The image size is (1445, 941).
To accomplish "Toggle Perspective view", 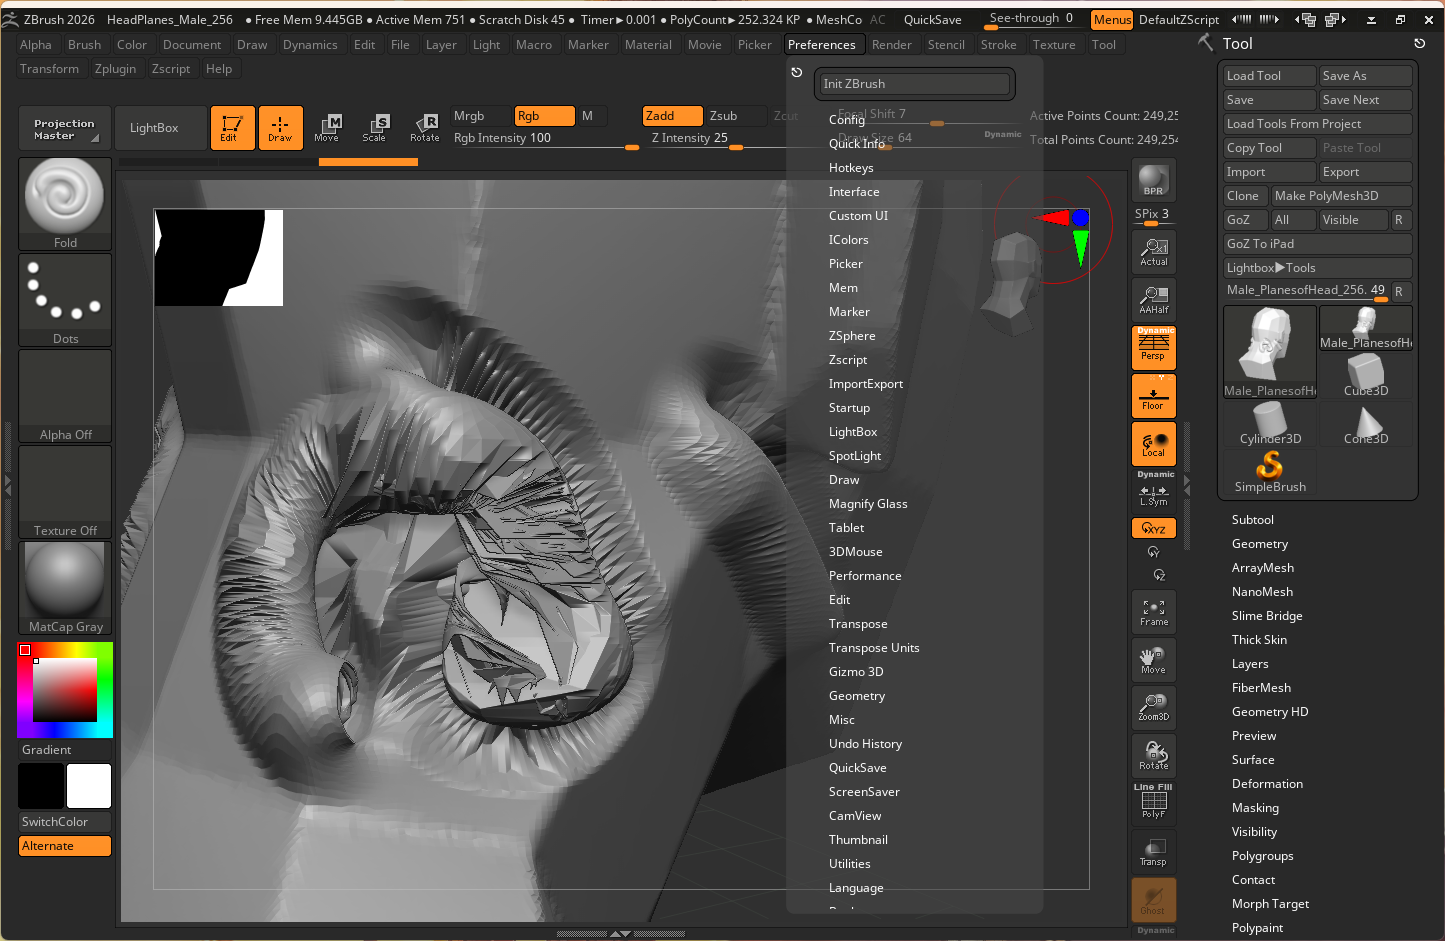I will pos(1154,348).
